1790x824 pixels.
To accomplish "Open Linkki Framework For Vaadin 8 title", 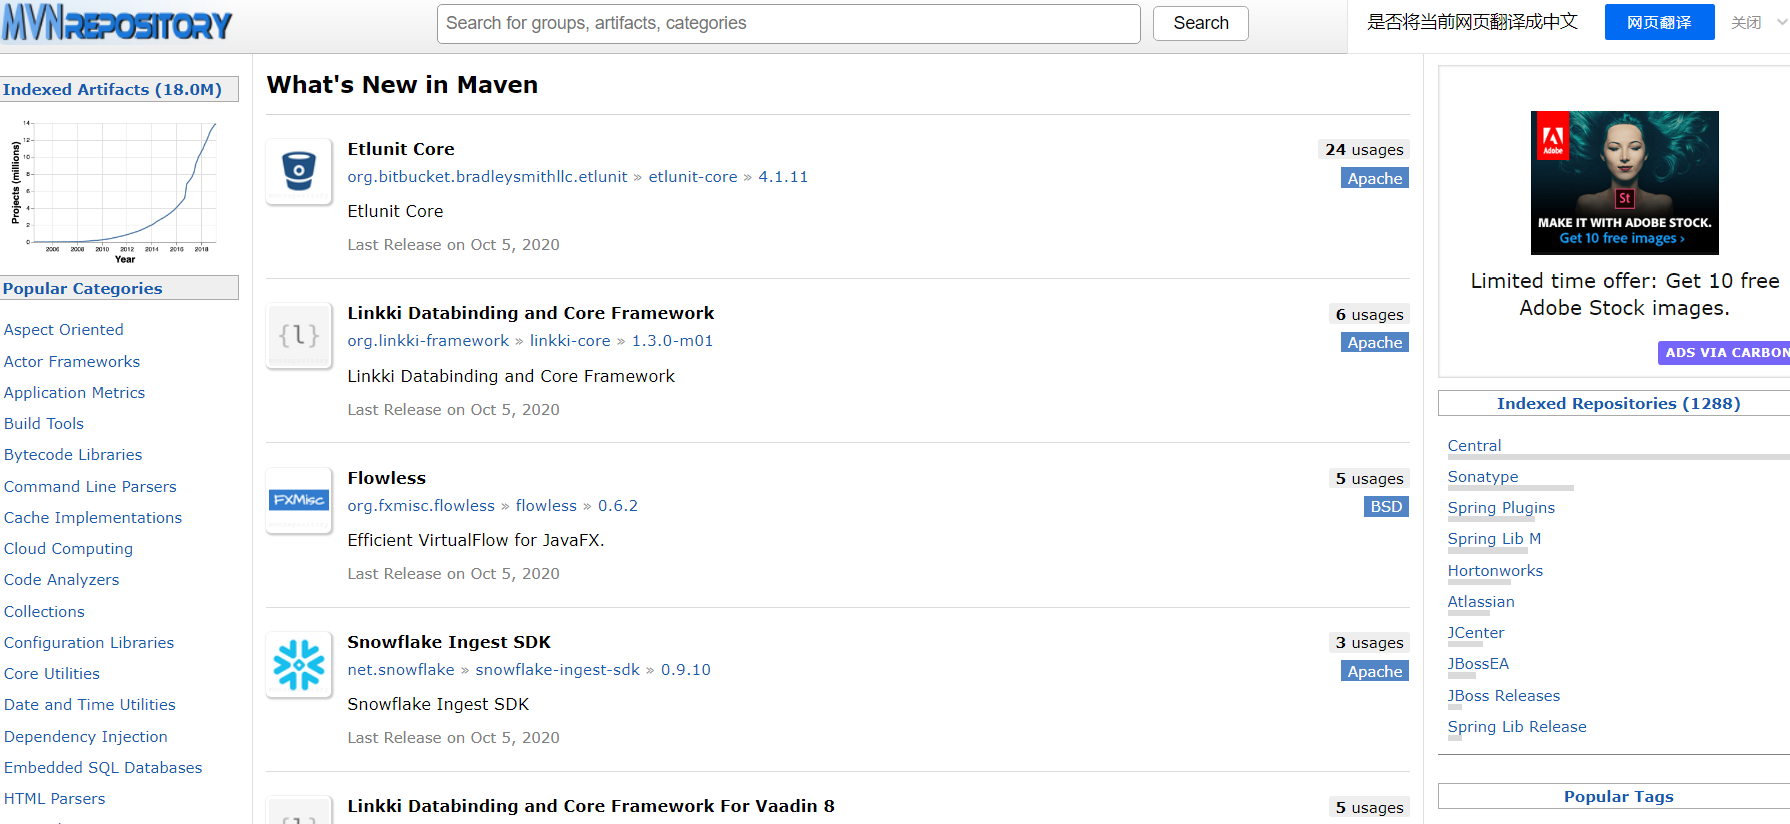I will [591, 806].
